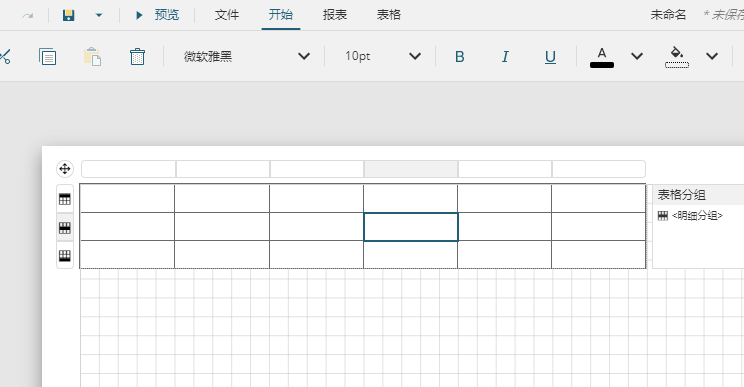Toggle underline formatting
The height and width of the screenshot is (387, 744).
click(550, 57)
